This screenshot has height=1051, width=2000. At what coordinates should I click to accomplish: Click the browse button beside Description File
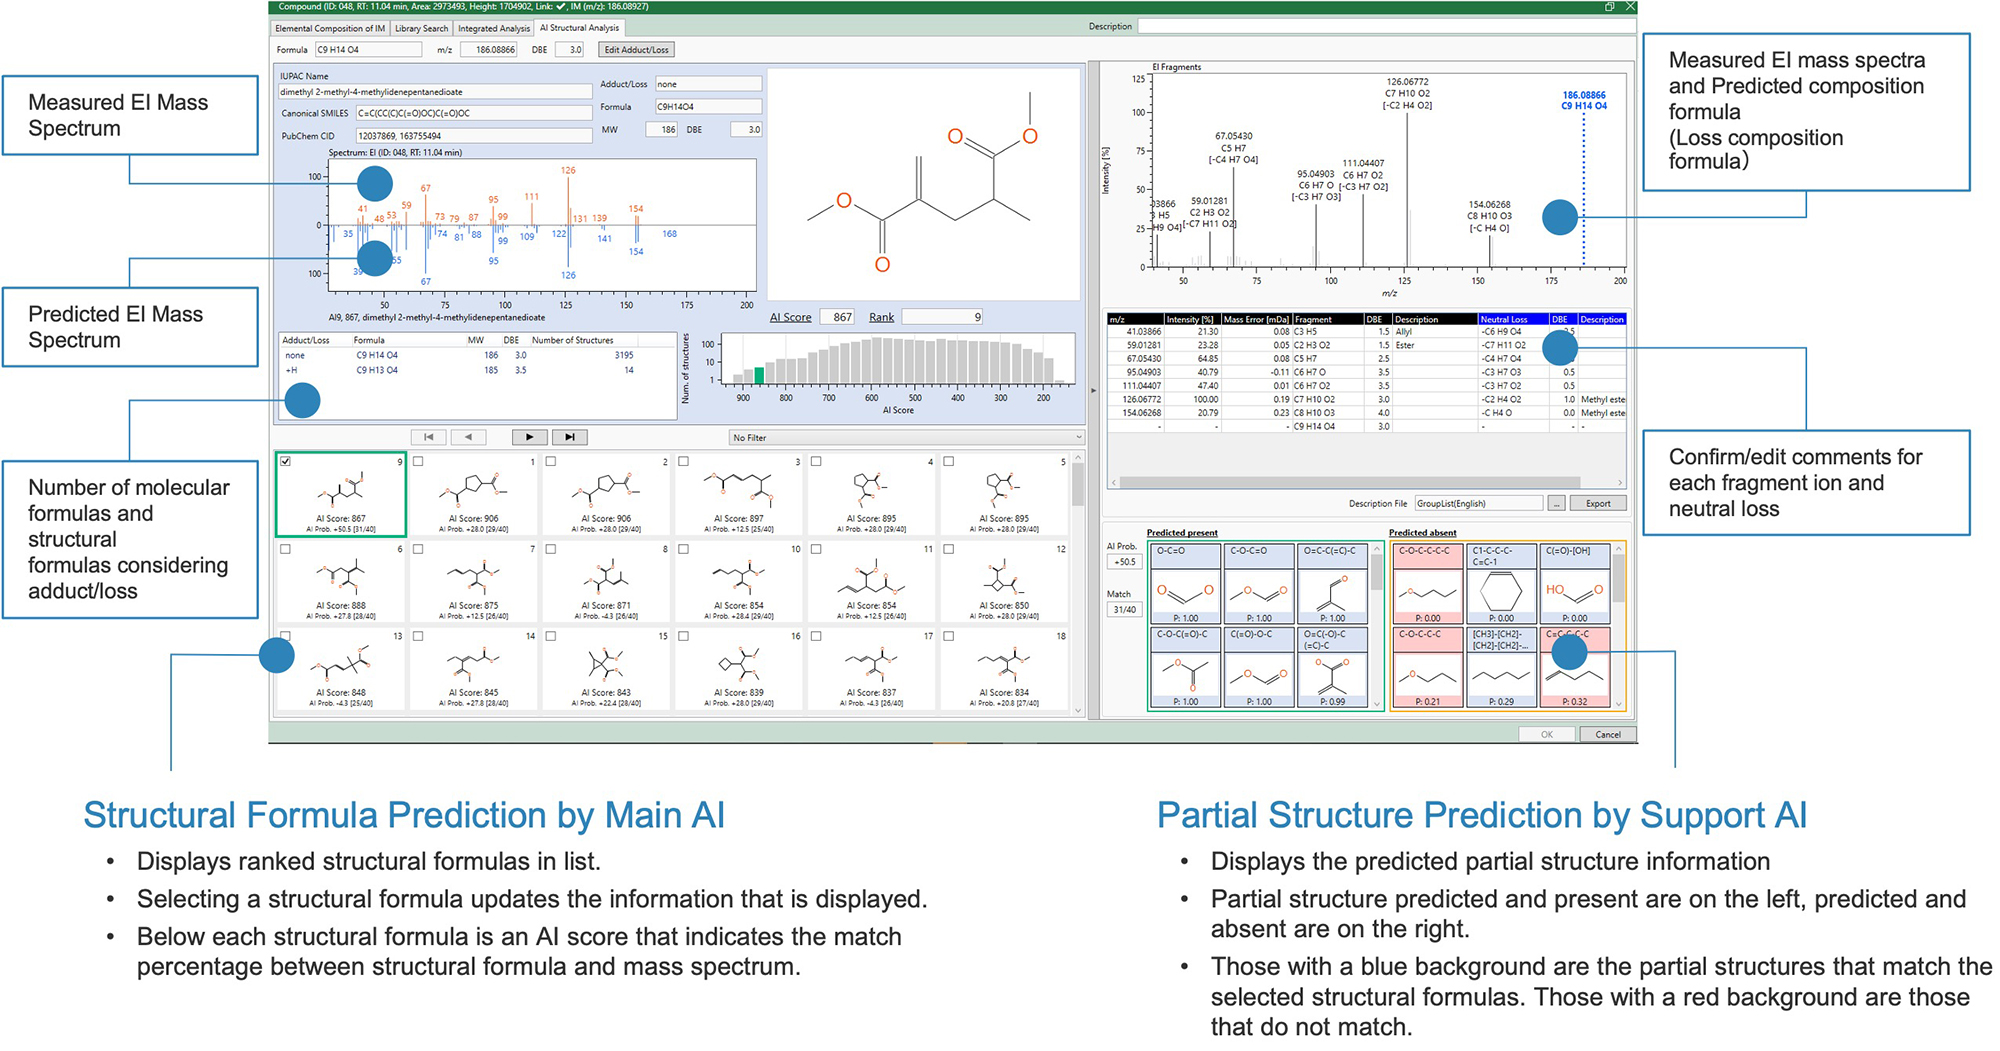[x=1556, y=504]
